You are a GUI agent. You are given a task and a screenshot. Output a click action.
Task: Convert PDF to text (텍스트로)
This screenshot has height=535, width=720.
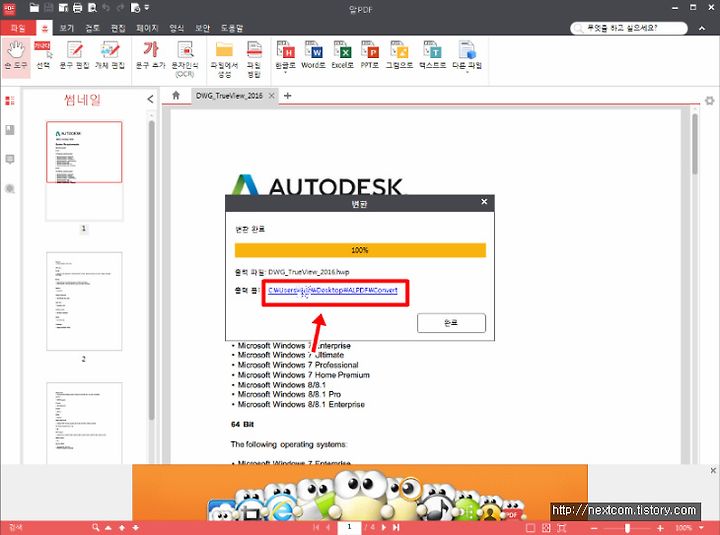(432, 55)
